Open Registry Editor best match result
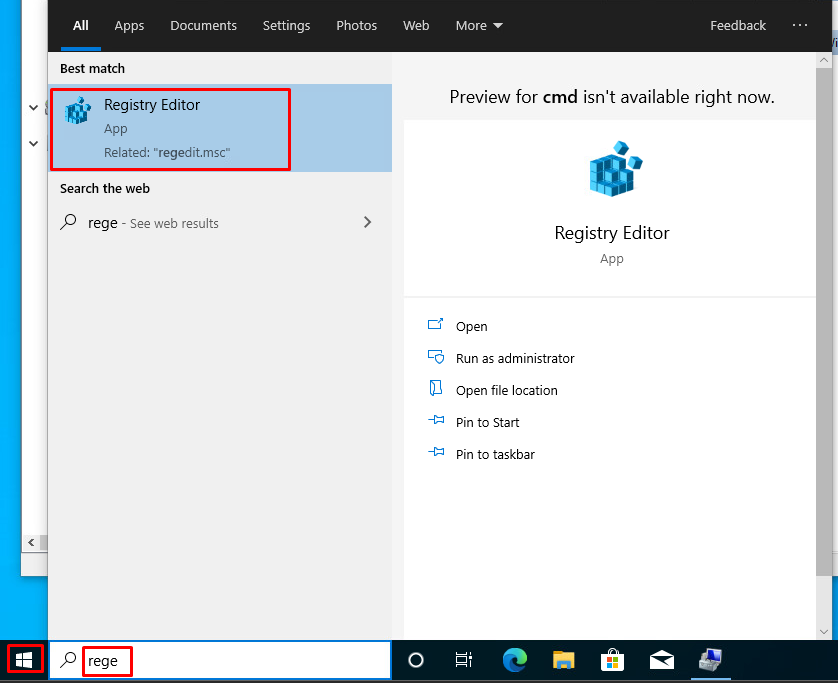Screen dimensions: 838x683 (220, 128)
